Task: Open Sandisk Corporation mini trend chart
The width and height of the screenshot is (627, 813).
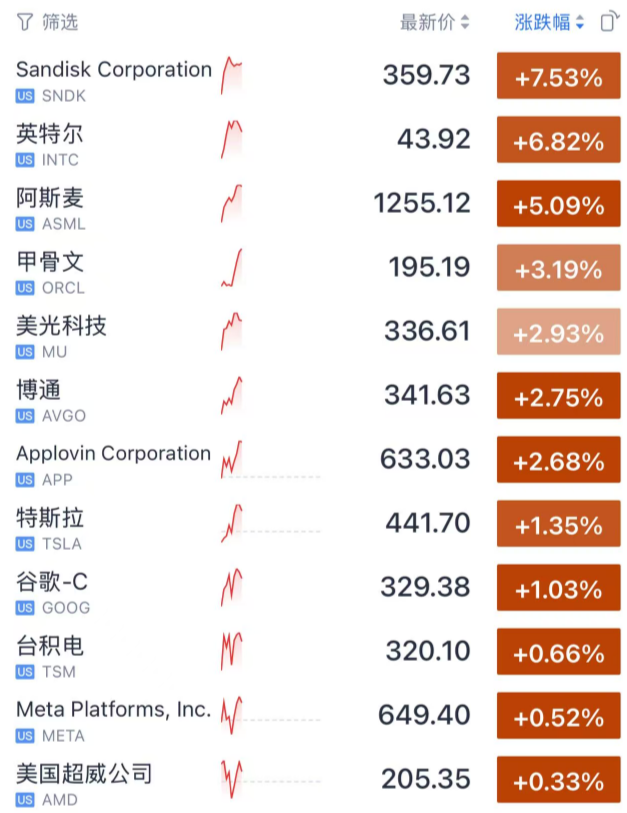Action: 232,77
